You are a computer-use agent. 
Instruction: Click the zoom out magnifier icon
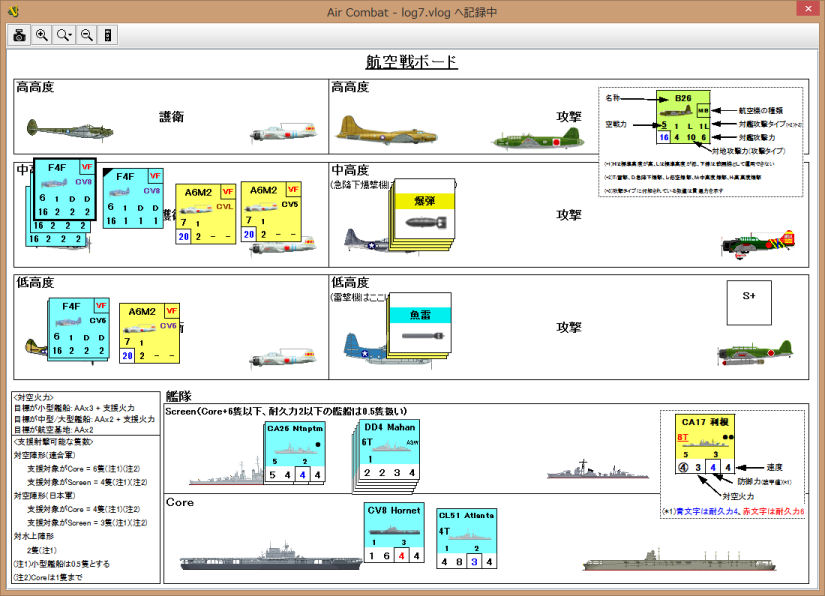pyautogui.click(x=87, y=35)
